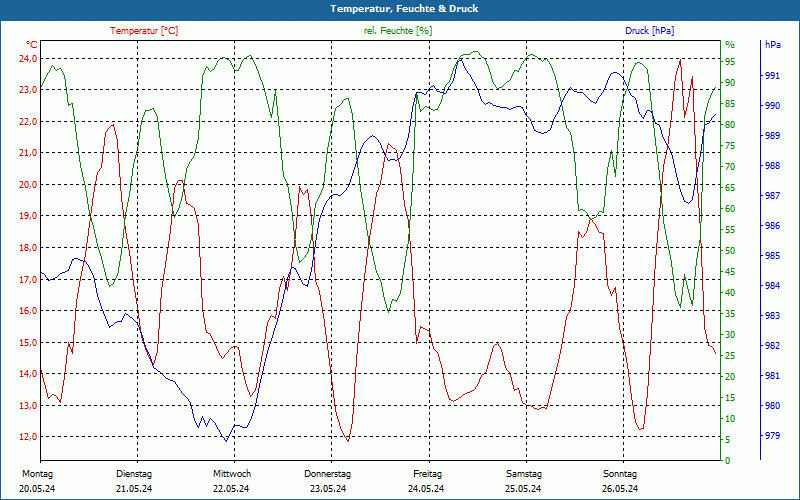
Task: Click the '40' humidity axis value
Action: tap(731, 293)
